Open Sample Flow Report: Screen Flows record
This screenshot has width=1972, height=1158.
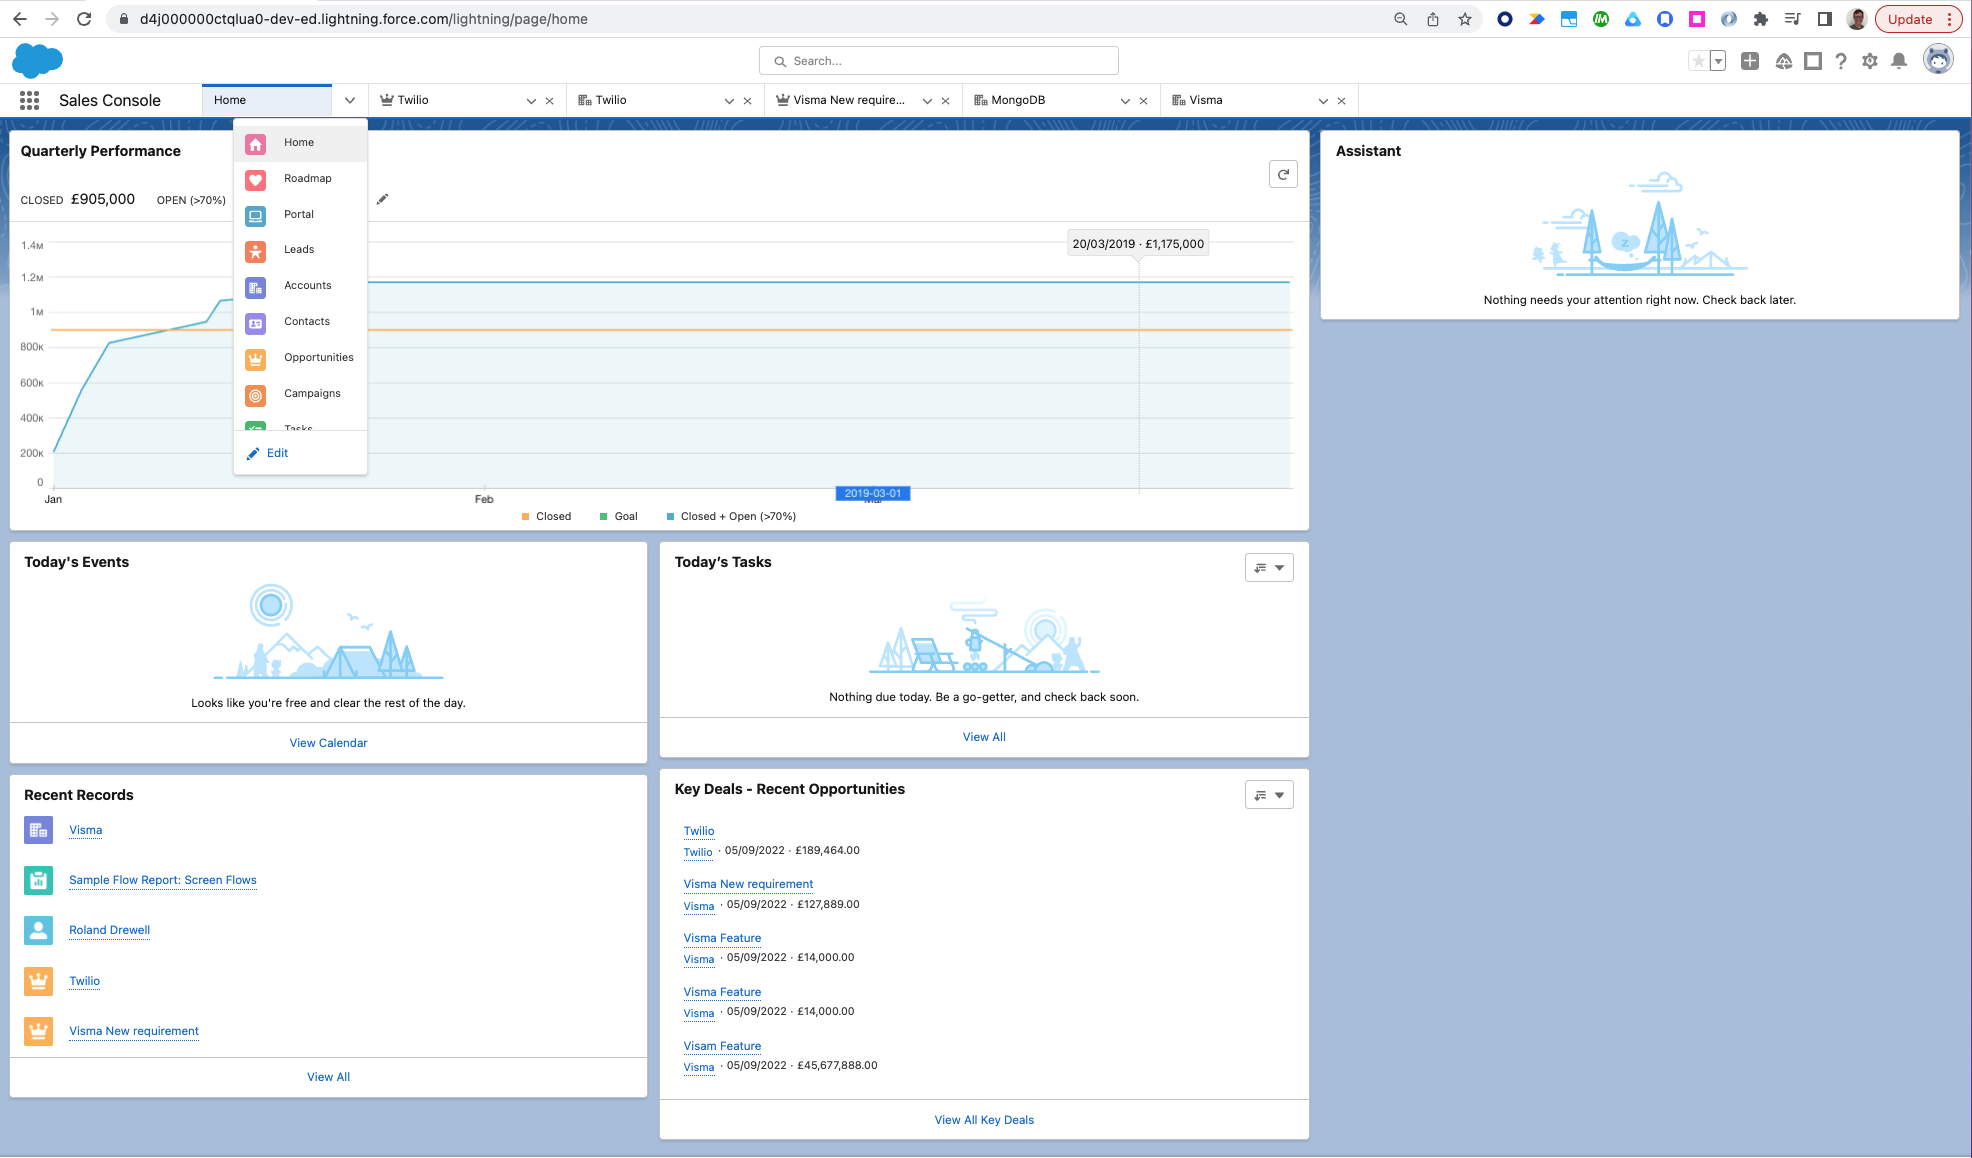pos(163,880)
